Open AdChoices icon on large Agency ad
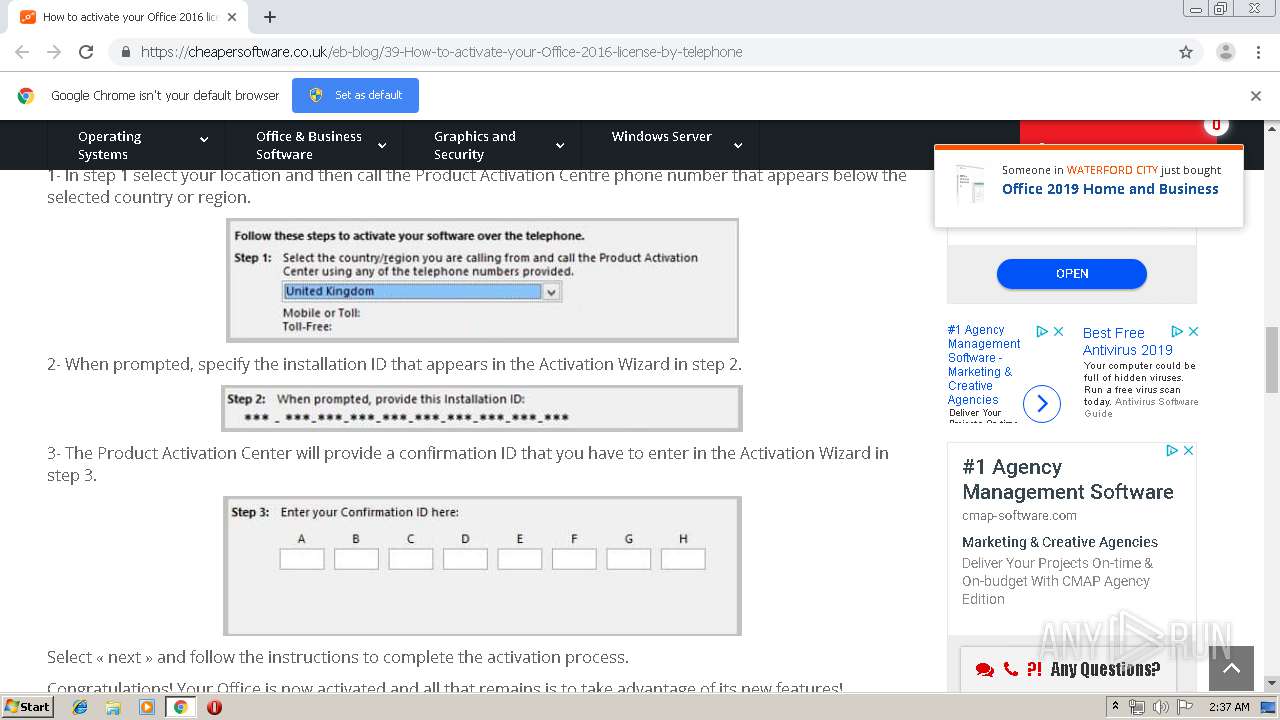The width and height of the screenshot is (1280, 720). [x=1172, y=451]
